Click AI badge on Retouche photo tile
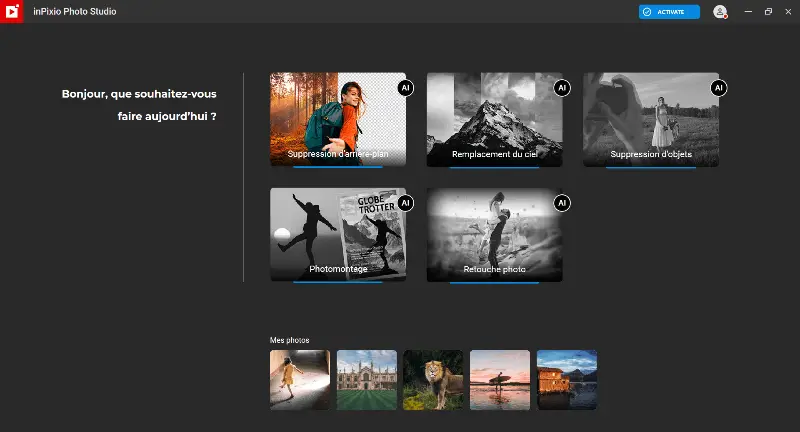Viewport: 800px width, 432px height. [562, 203]
